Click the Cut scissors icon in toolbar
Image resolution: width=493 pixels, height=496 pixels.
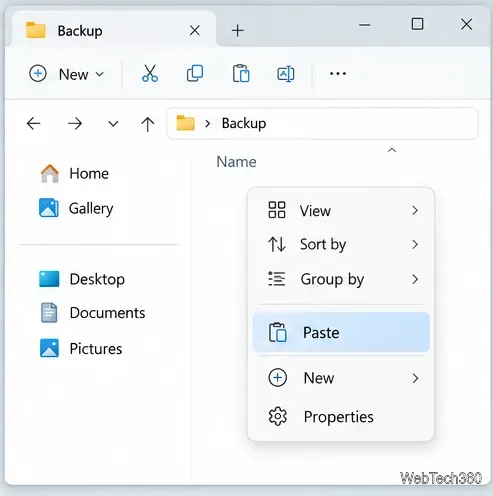coord(150,74)
